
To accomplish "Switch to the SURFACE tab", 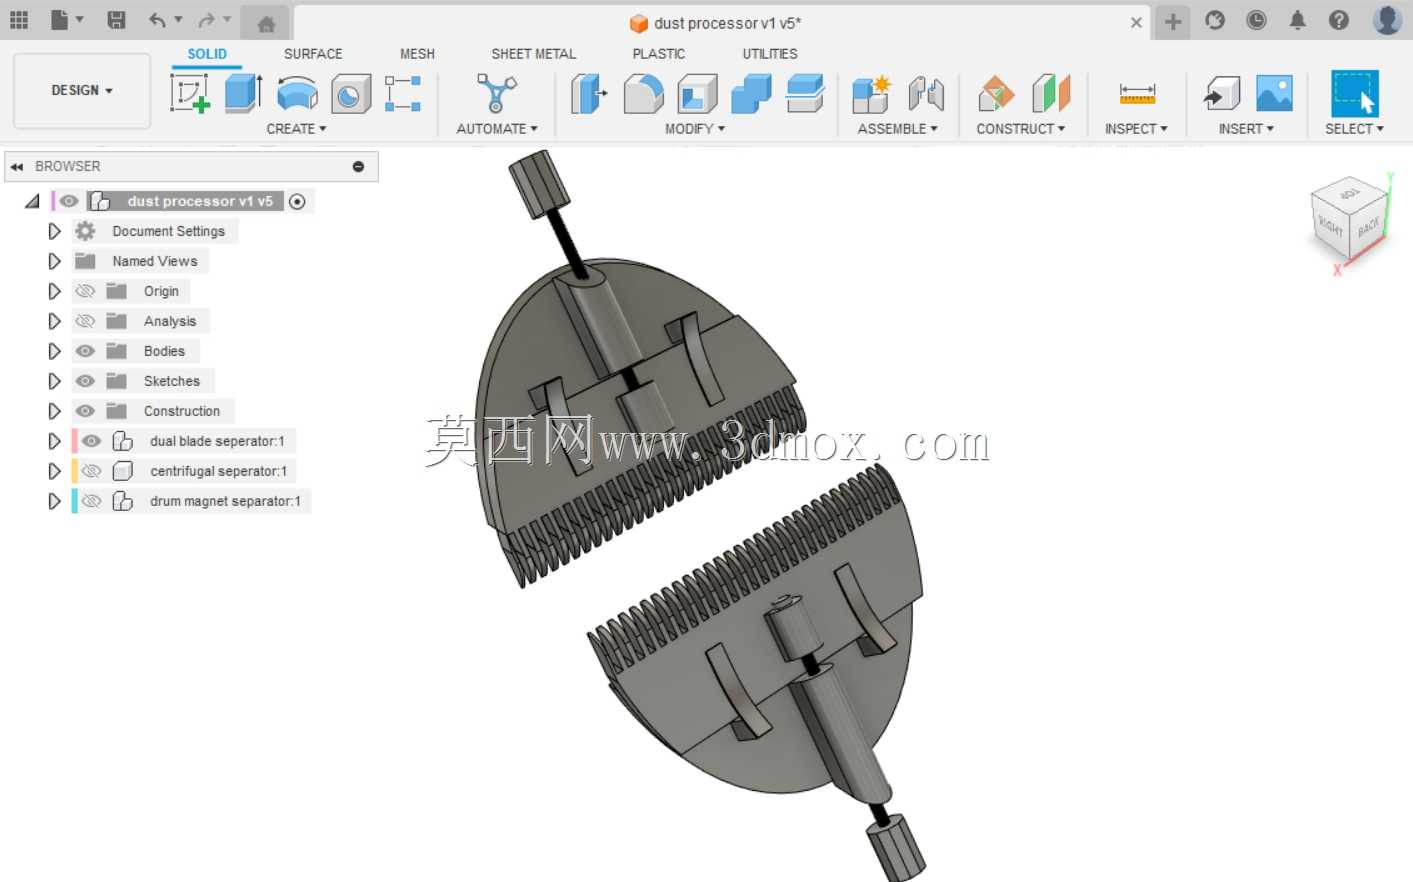I will click(313, 54).
